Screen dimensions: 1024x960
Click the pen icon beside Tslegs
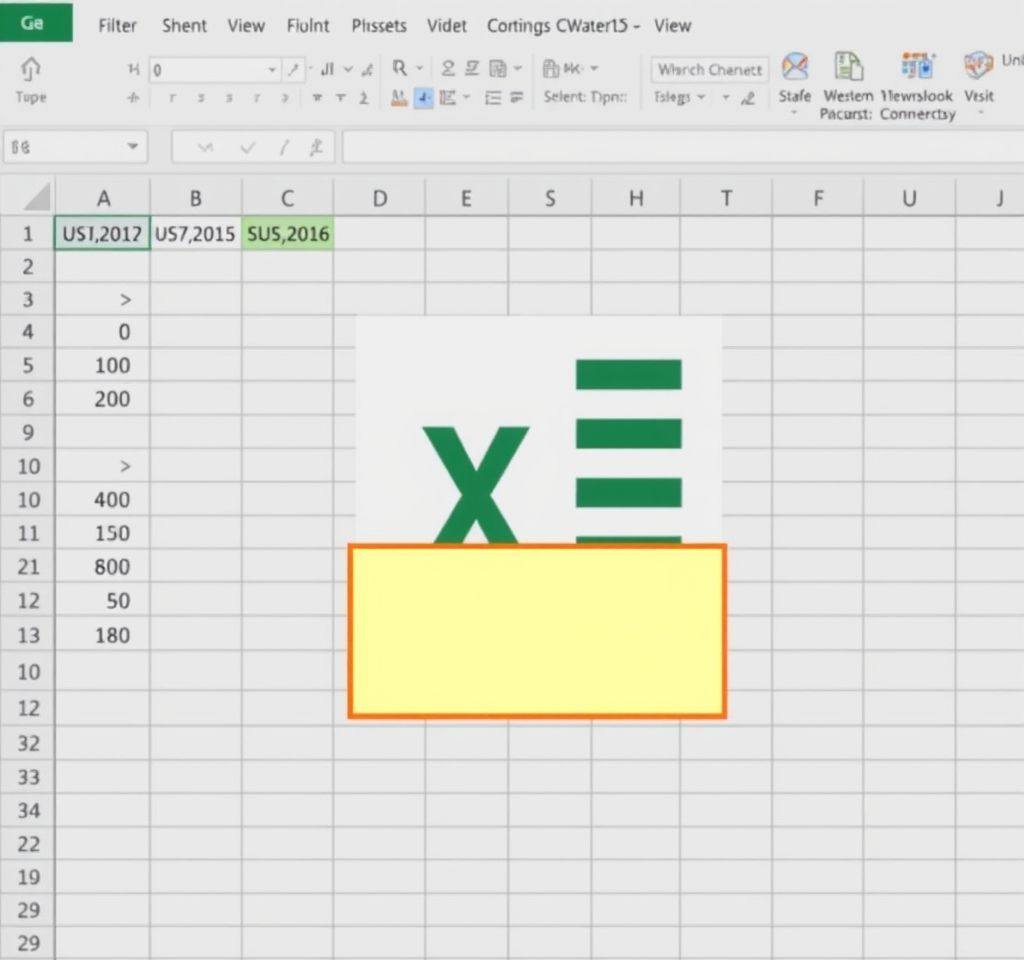pos(748,98)
